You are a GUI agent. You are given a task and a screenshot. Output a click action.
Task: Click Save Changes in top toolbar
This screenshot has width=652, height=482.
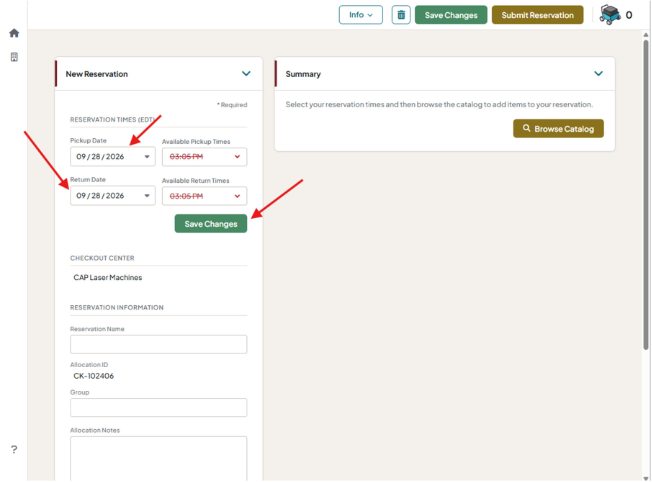451,15
